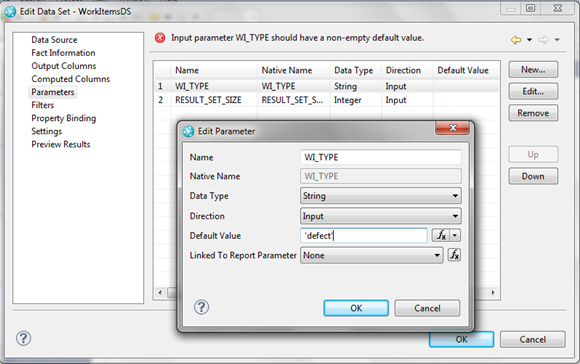Click the Edit... button
The image size is (580, 364).
coord(533,91)
